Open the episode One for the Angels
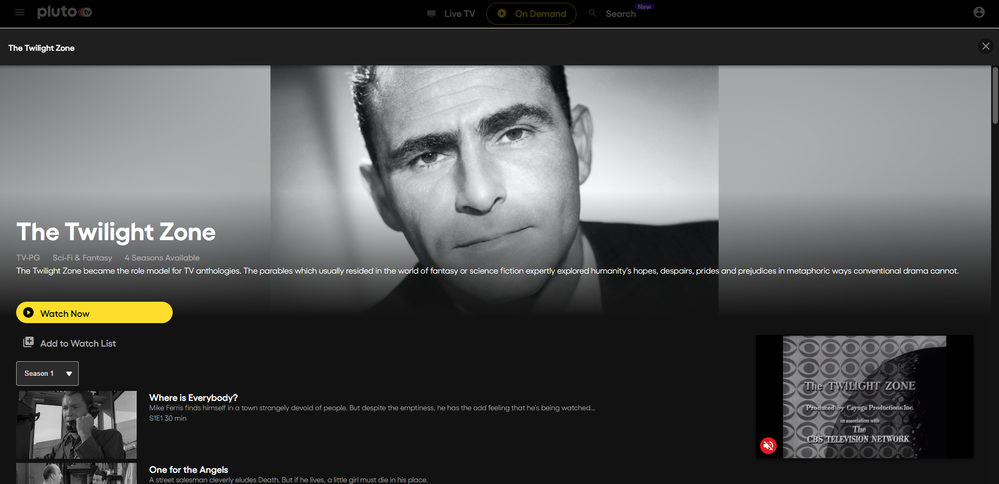Viewport: 999px width, 484px height. 188,470
